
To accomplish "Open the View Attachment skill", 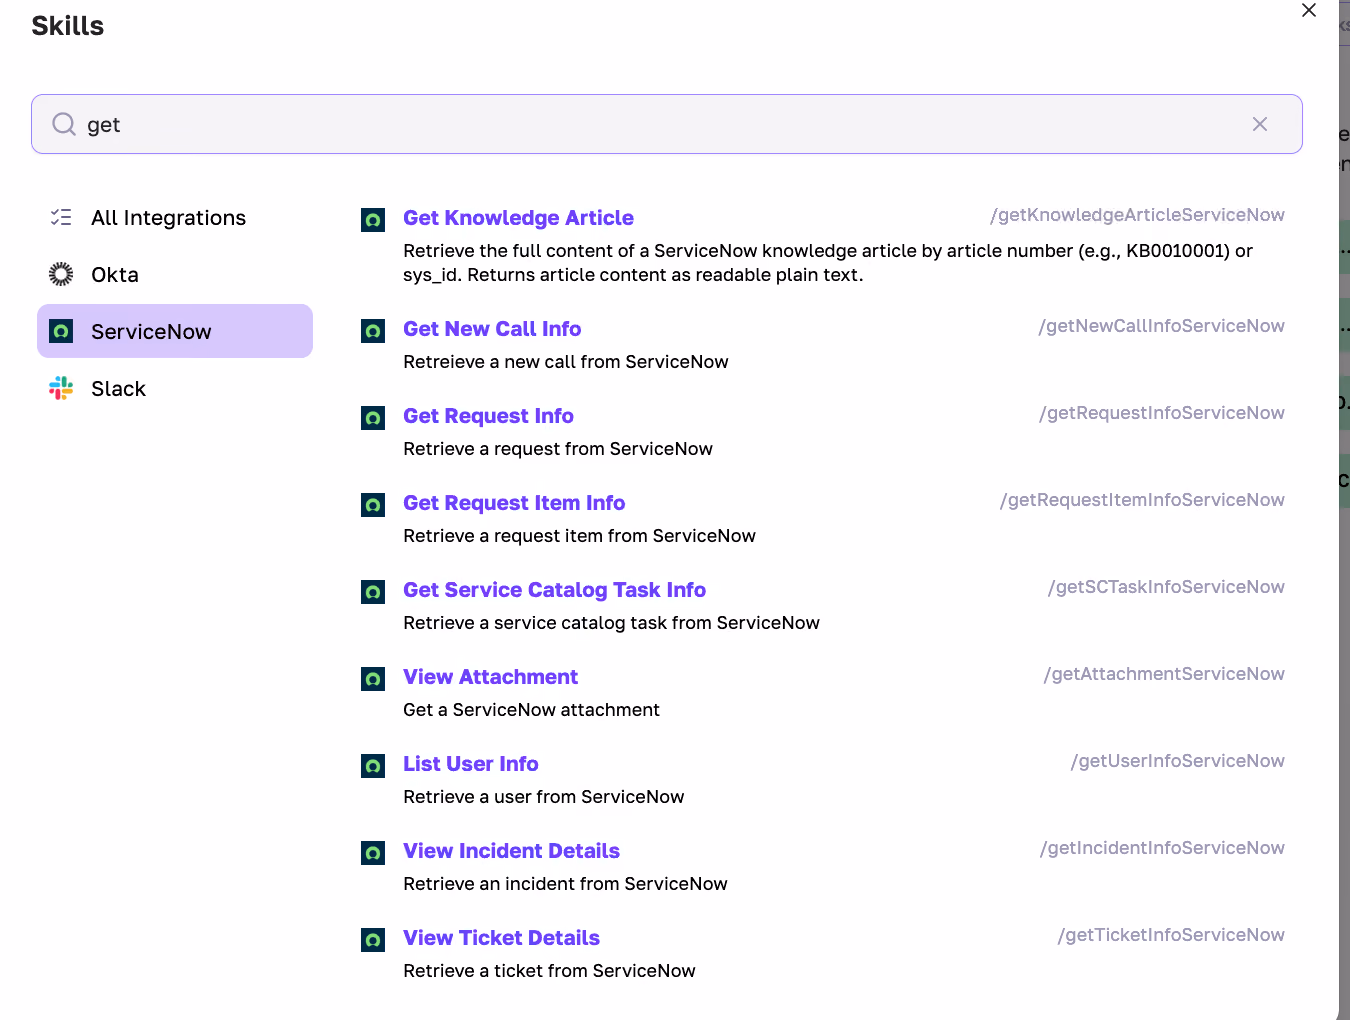I will tap(490, 677).
